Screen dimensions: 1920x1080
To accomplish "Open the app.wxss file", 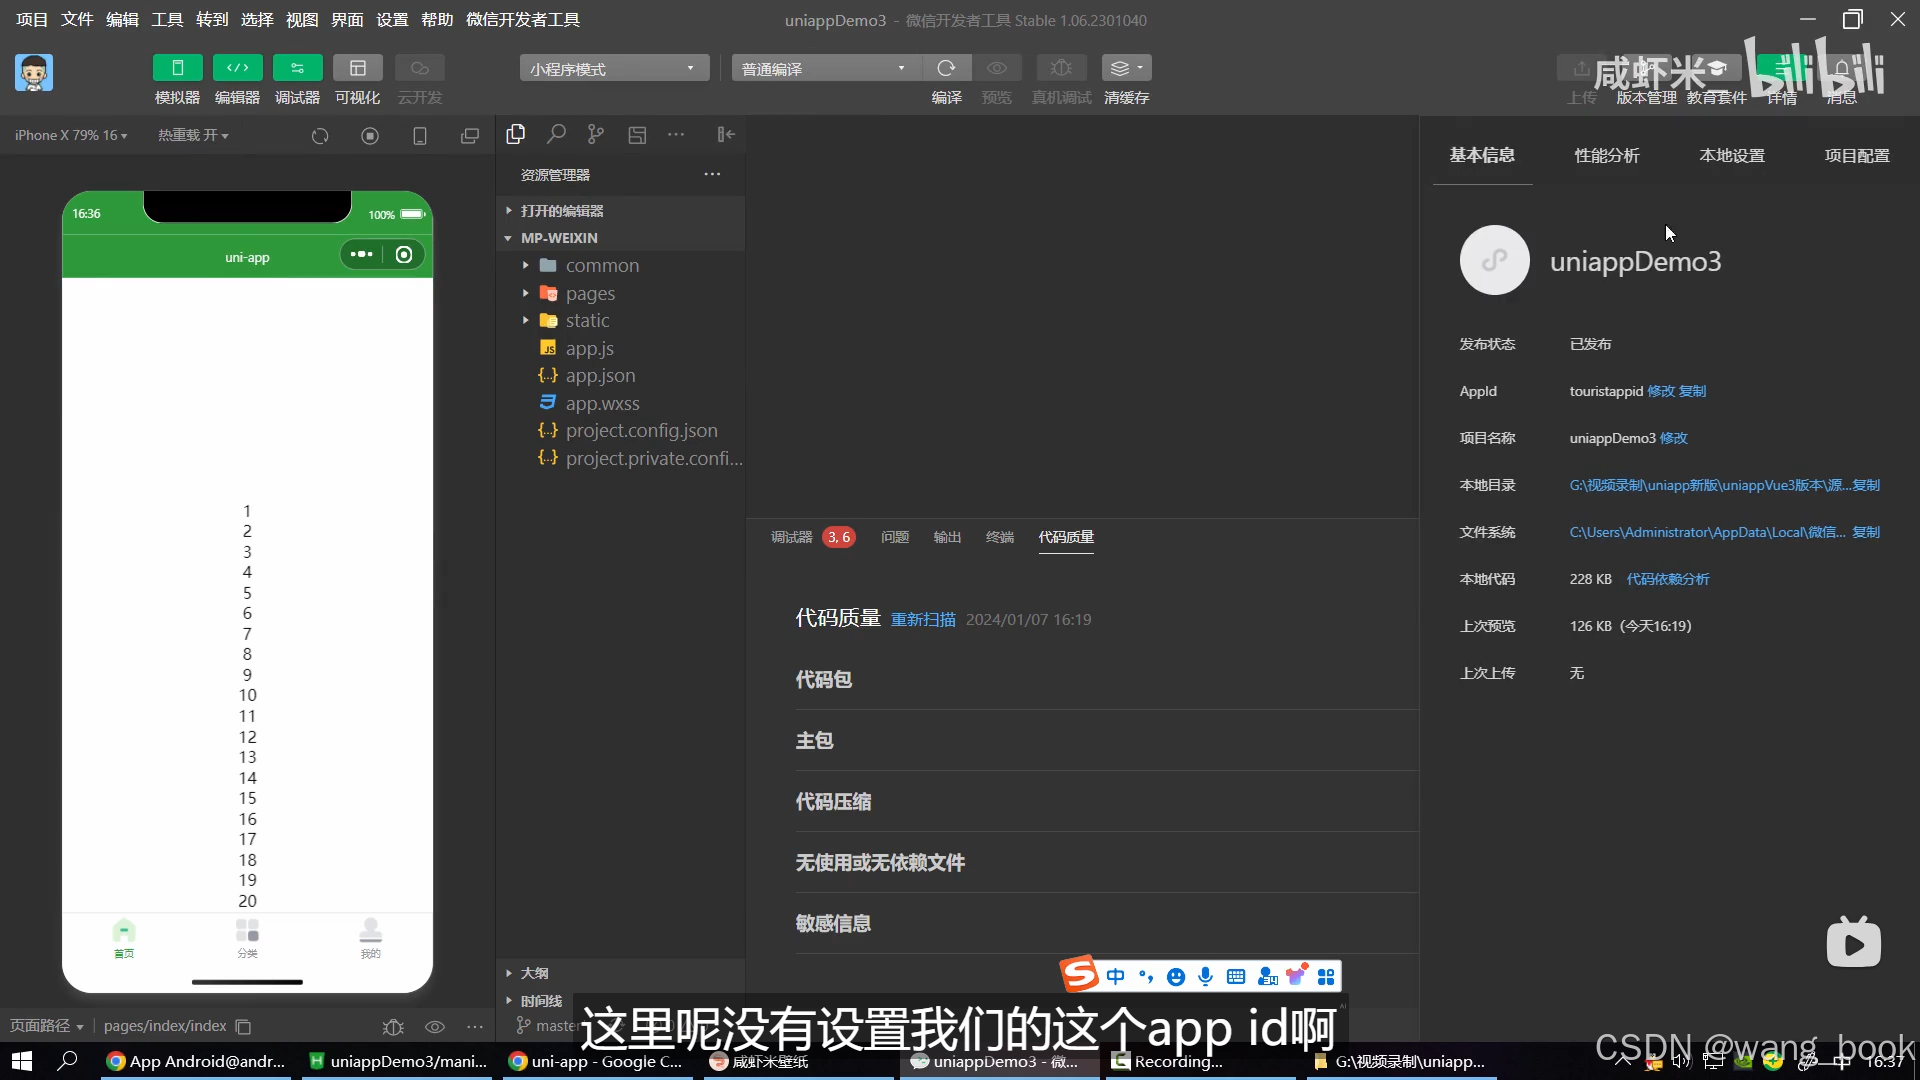I will point(620,403).
